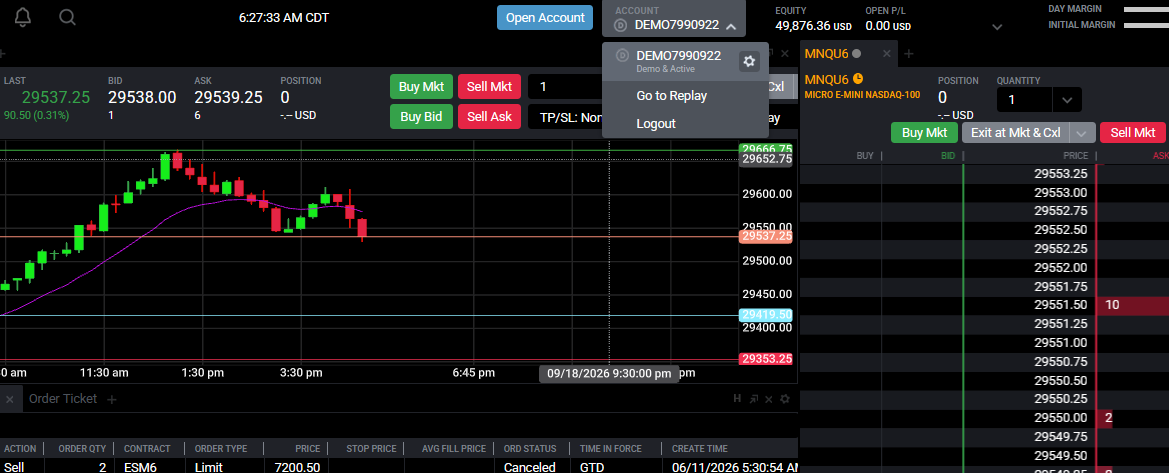Sort by the TIME IN FORCE column header
Screen dimensions: 1169x473
point(610,448)
